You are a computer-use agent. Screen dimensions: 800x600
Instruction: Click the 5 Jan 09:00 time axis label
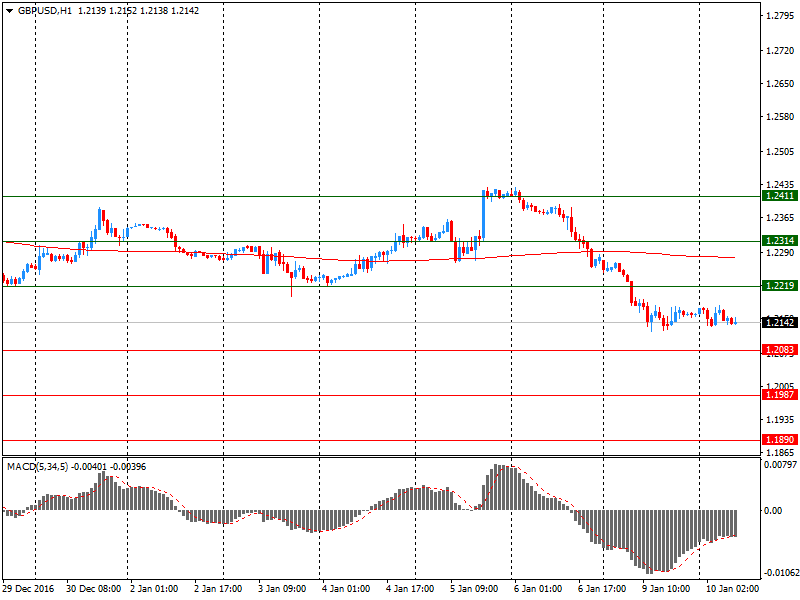click(x=474, y=589)
